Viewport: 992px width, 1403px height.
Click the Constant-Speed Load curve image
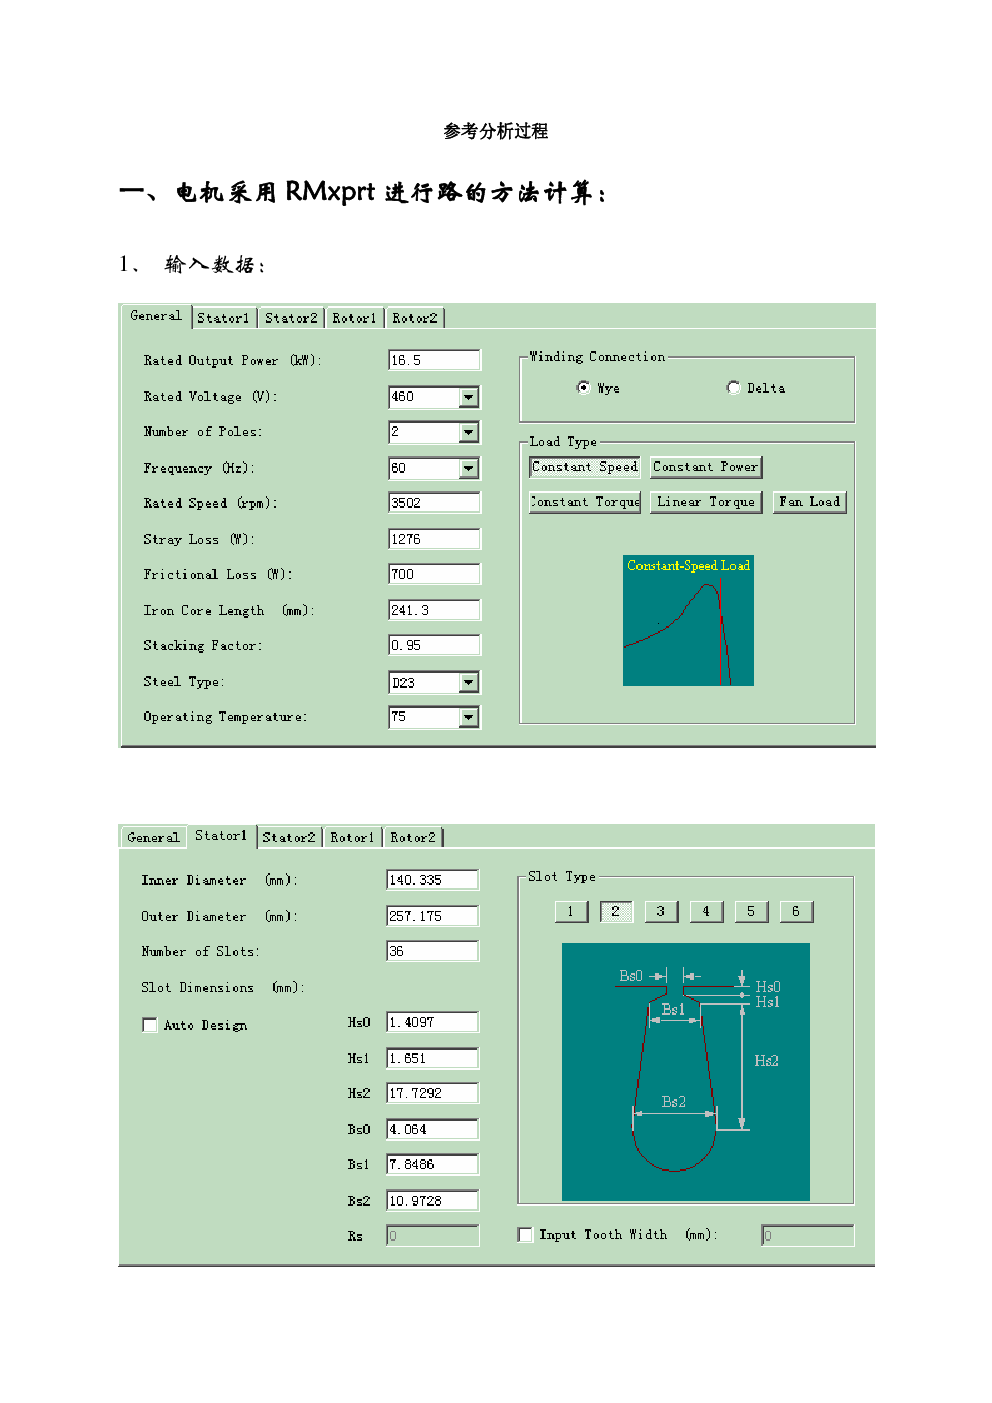click(688, 621)
